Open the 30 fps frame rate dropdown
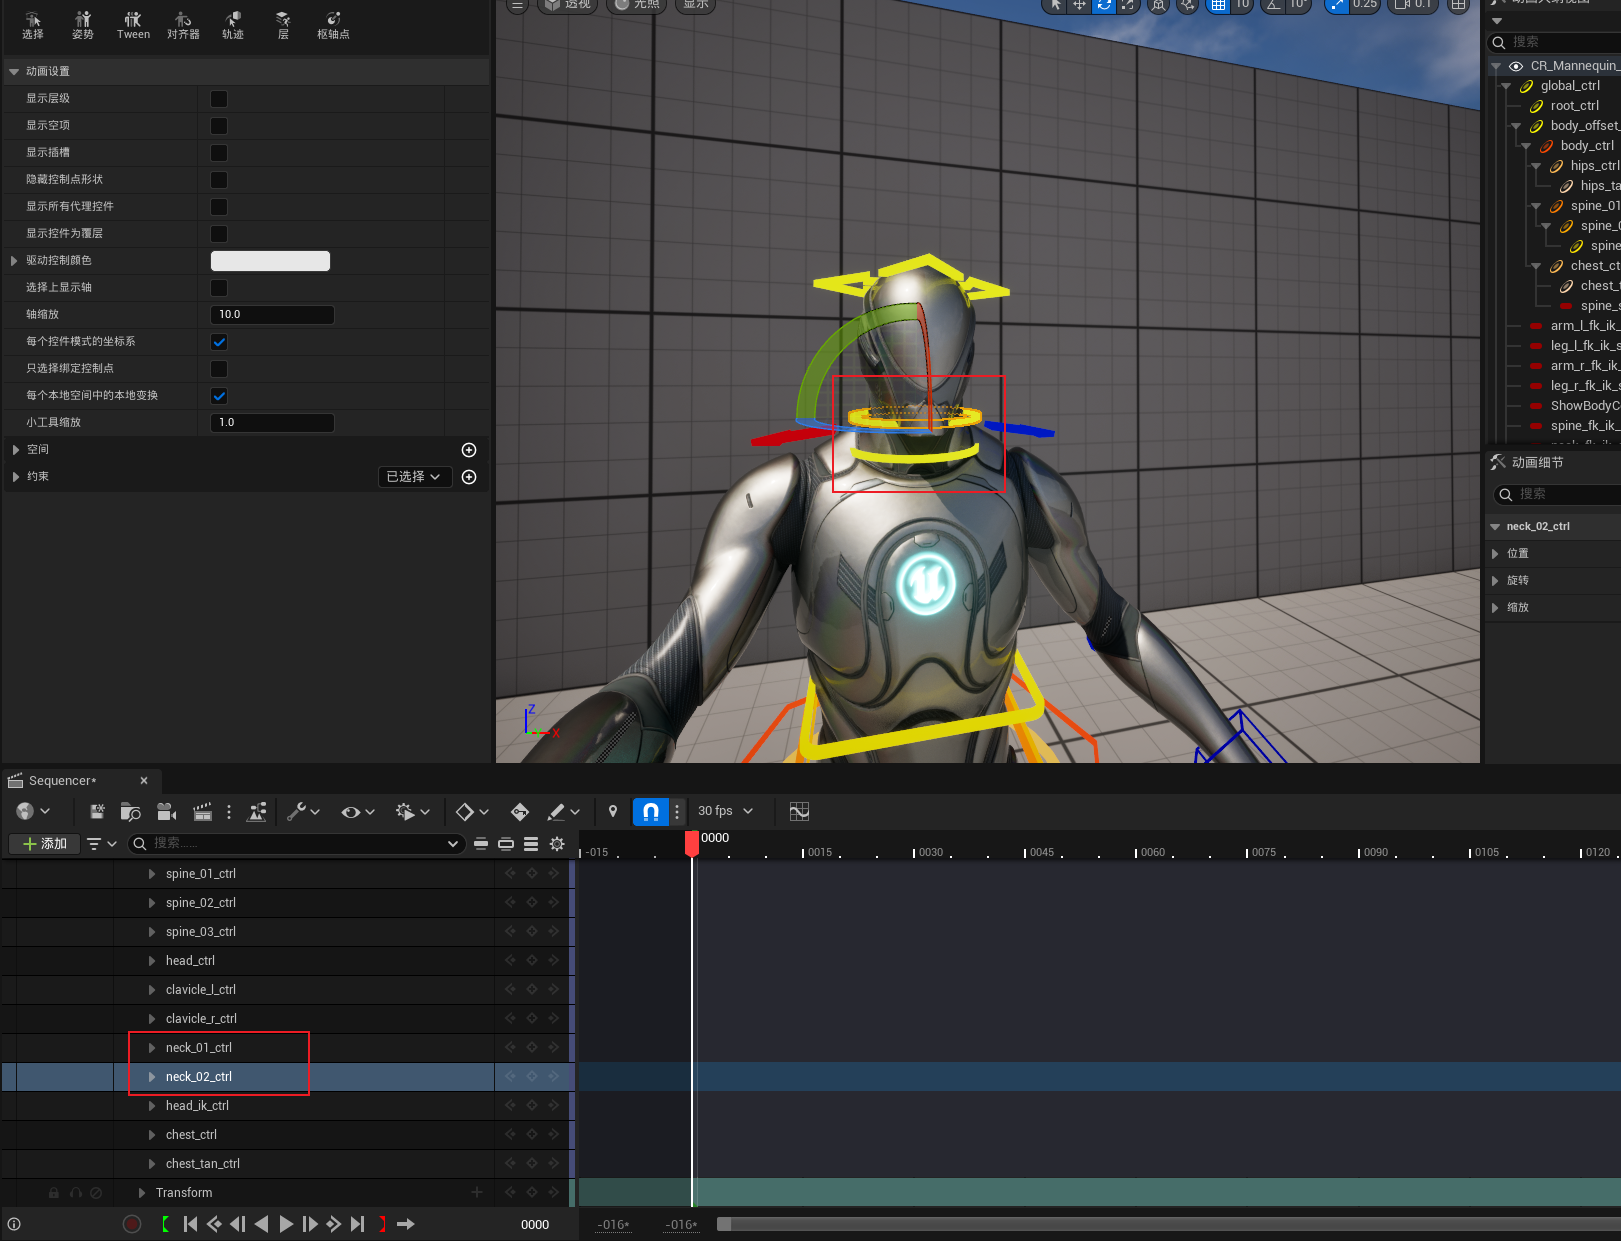The height and width of the screenshot is (1241, 1621). 725,811
